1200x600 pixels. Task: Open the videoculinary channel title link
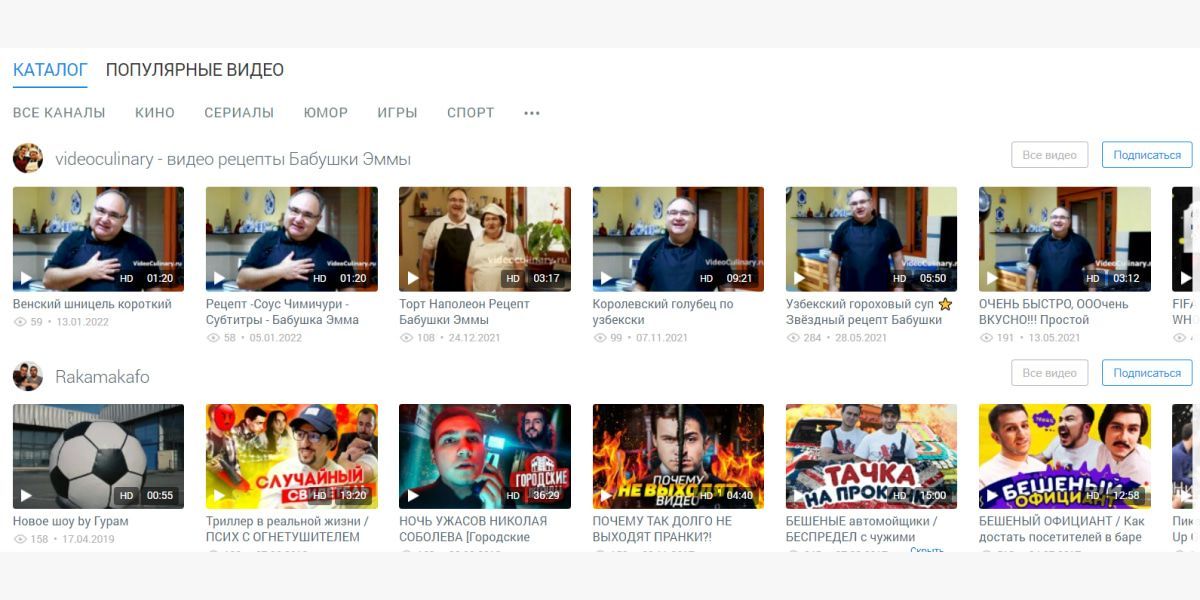[x=233, y=159]
